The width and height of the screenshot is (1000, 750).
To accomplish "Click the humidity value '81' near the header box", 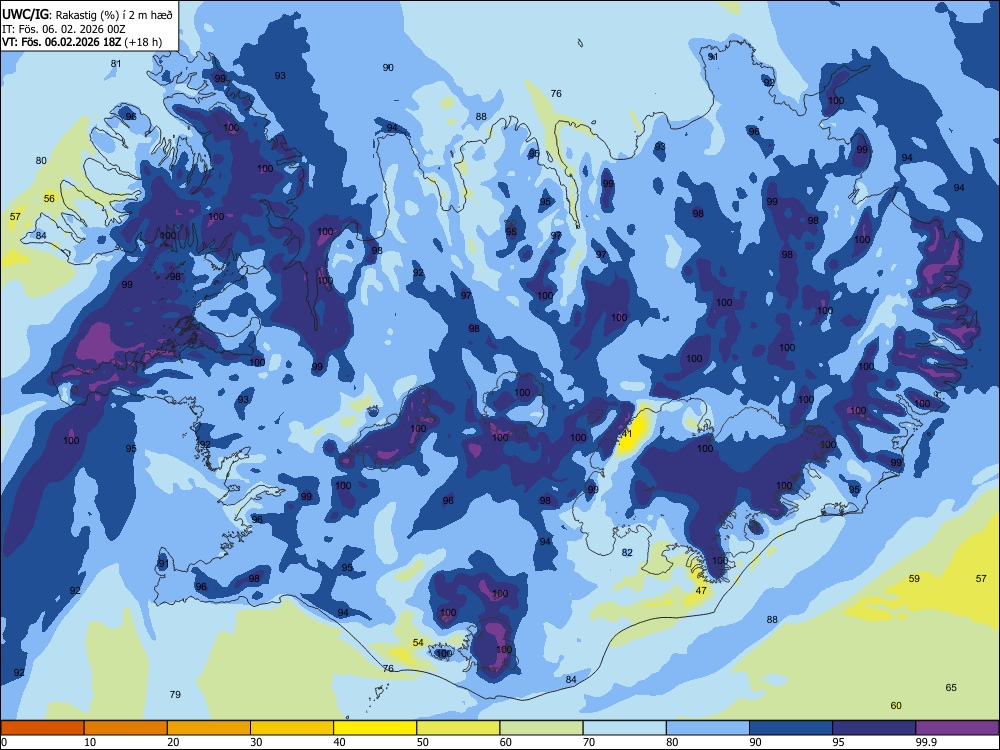I will [115, 63].
